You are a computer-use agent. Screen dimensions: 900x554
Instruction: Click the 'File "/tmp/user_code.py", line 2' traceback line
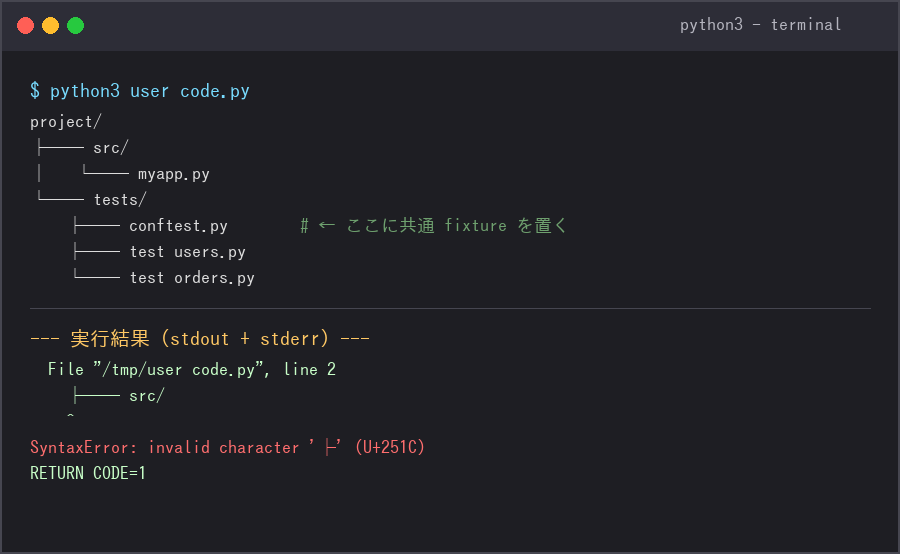(x=192, y=369)
